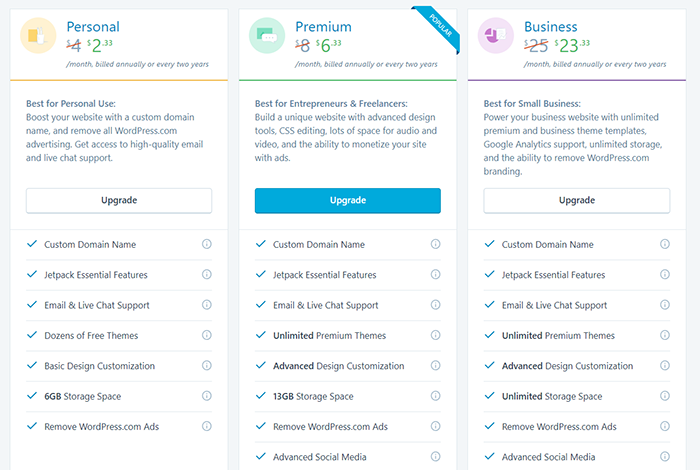Screen dimensions: 700x470
Task: Click the Personal plan title
Action: [x=93, y=27]
